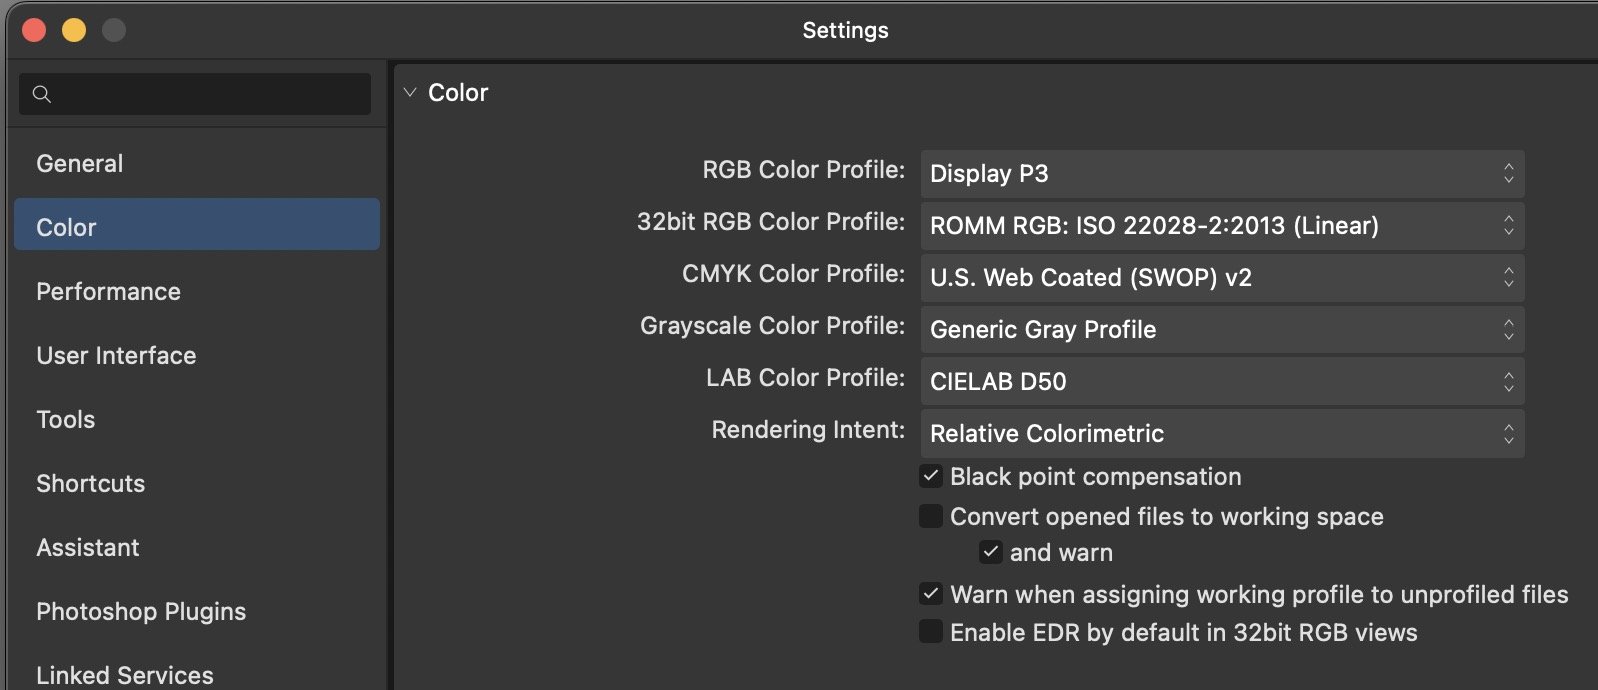
Task: Open the 32bit RGB Color Profile dropdown
Action: 1221,226
